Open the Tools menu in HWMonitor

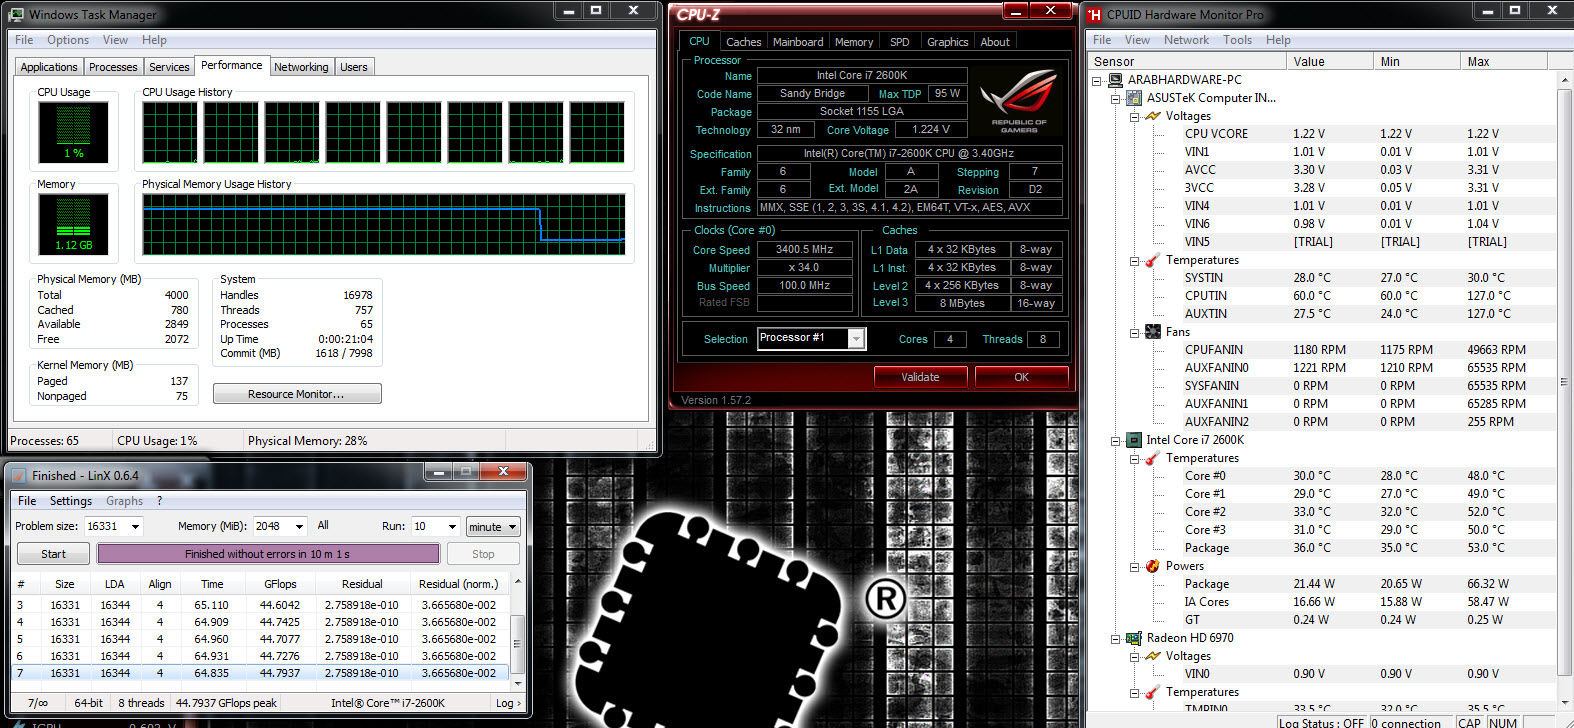click(1237, 40)
